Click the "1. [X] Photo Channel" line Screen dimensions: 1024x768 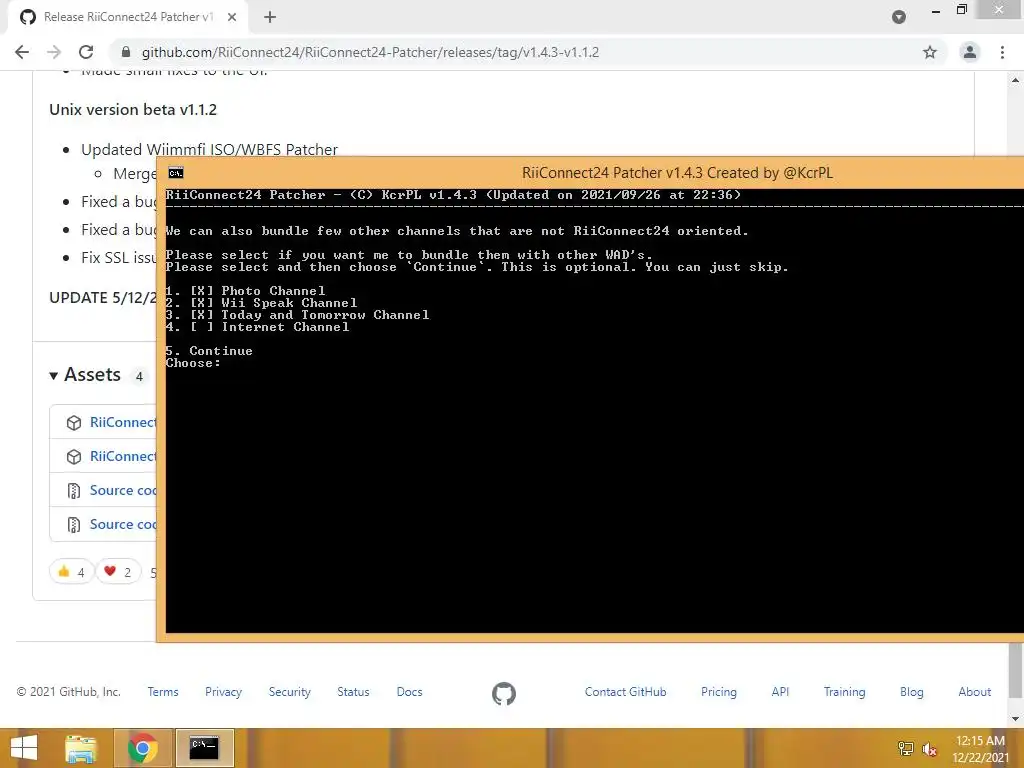click(x=245, y=291)
